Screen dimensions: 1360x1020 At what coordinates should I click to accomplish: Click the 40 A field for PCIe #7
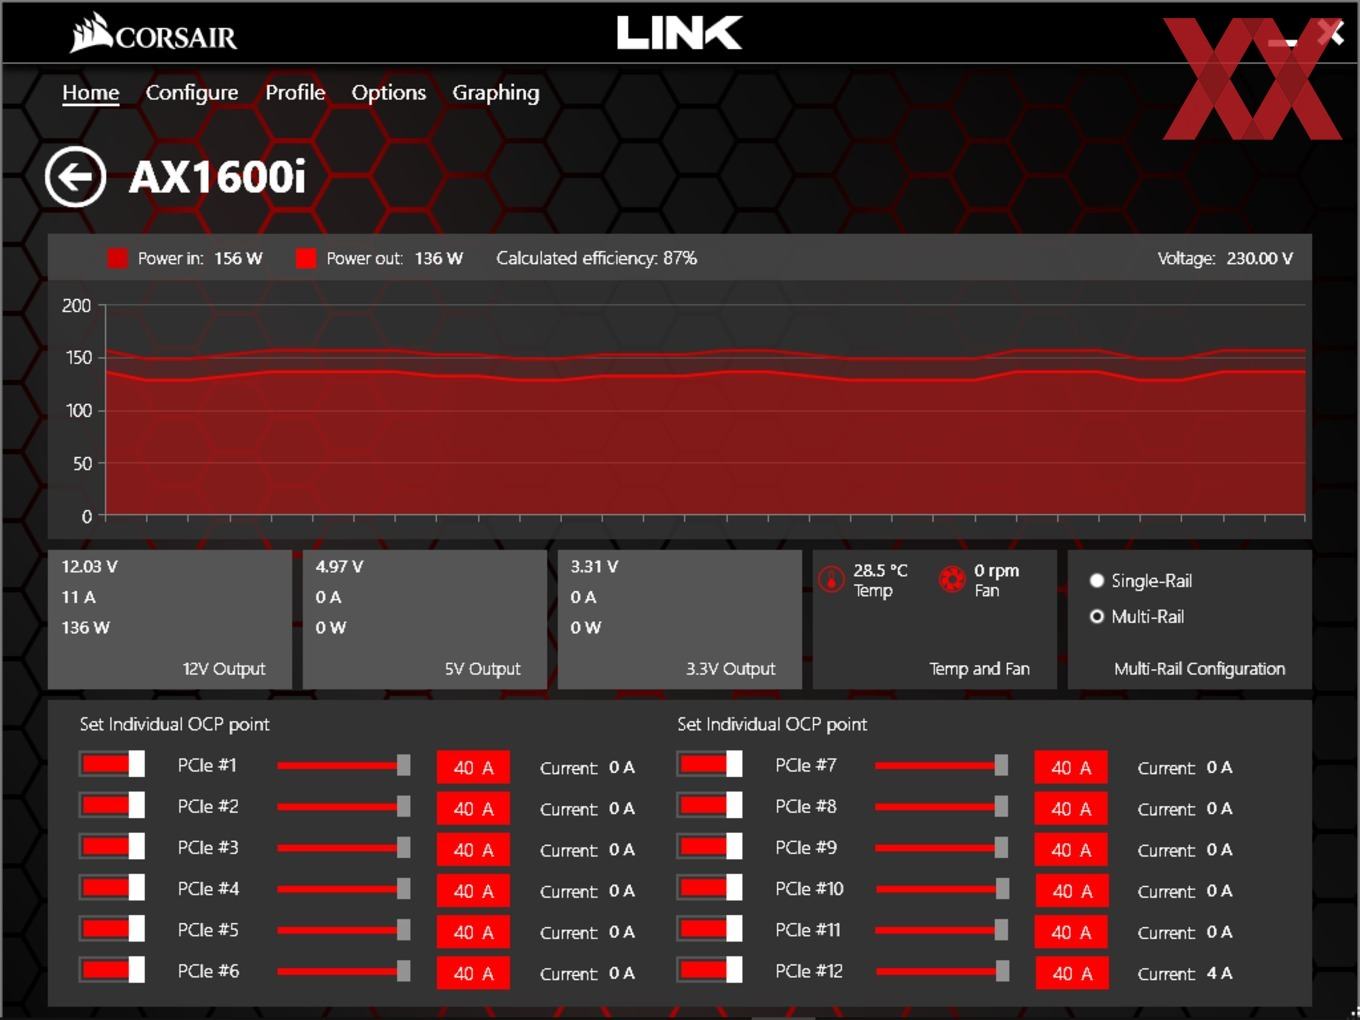coord(1071,768)
